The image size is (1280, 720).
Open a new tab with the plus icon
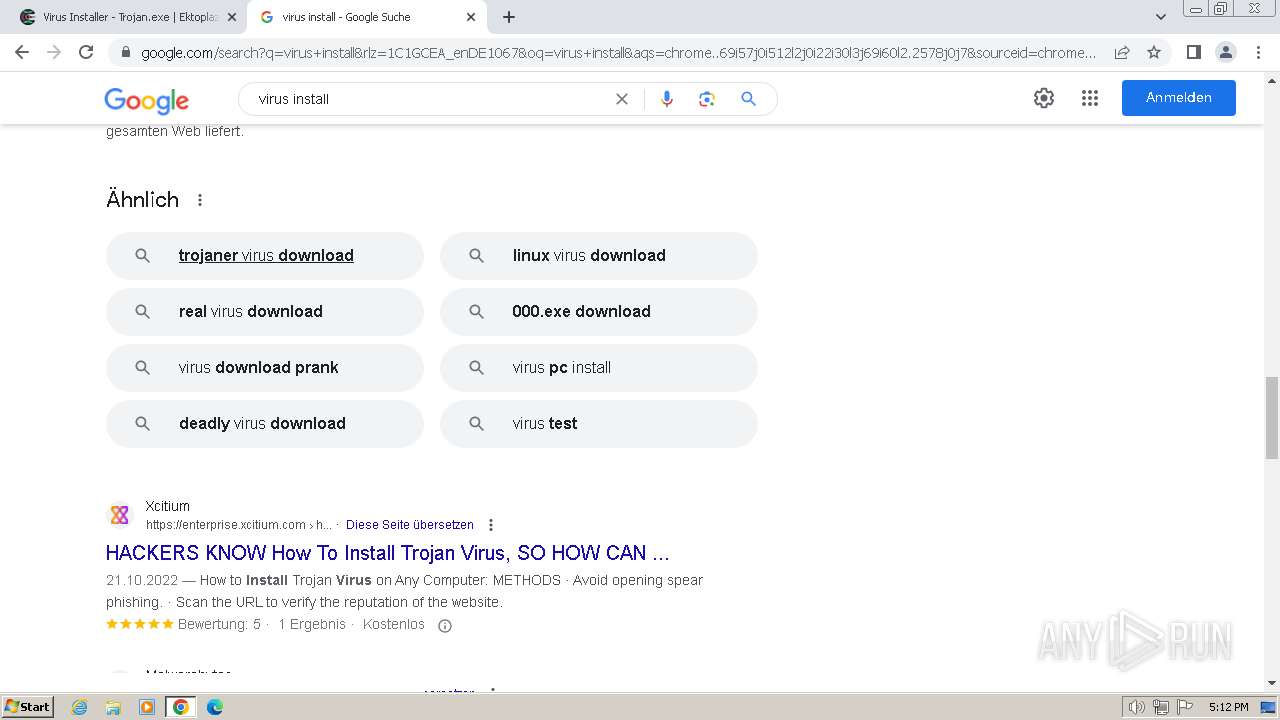pyautogui.click(x=509, y=17)
